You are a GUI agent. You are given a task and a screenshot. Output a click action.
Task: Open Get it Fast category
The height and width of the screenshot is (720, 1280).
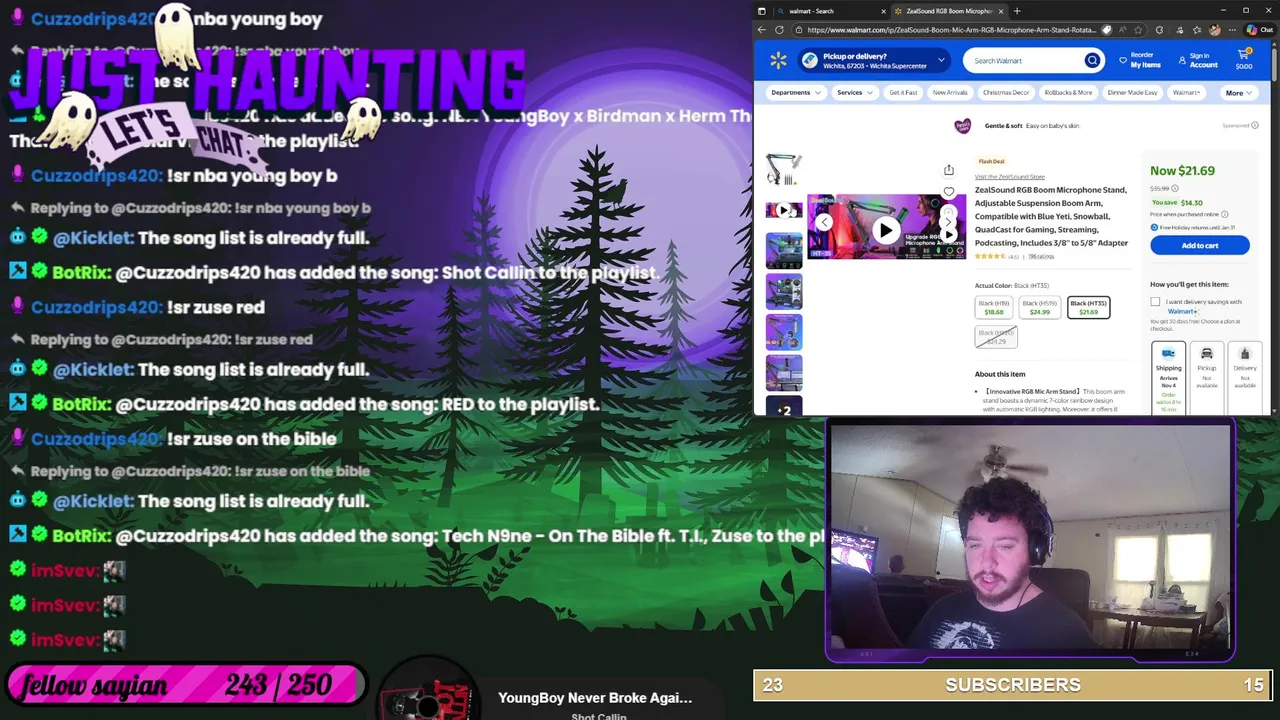903,93
